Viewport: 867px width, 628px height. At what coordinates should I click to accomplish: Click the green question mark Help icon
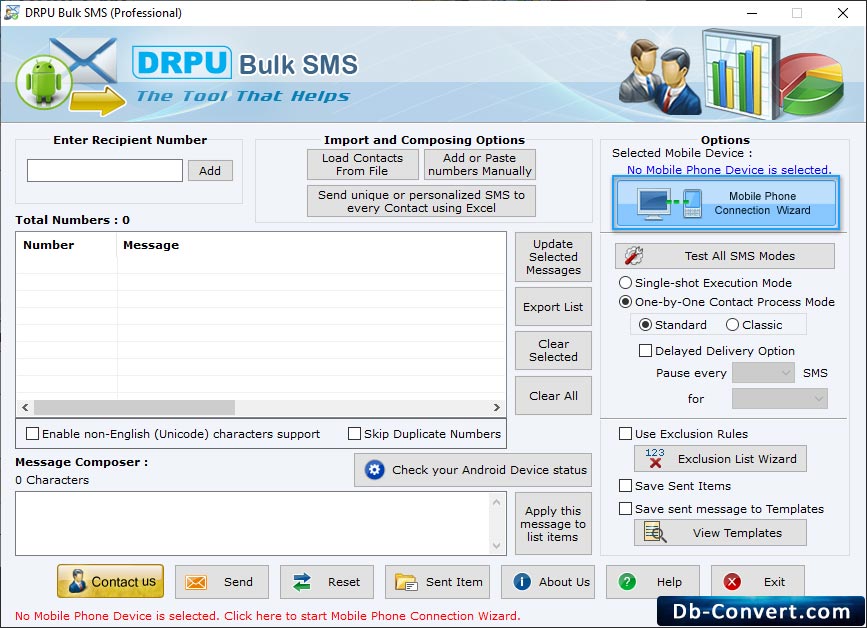click(627, 582)
